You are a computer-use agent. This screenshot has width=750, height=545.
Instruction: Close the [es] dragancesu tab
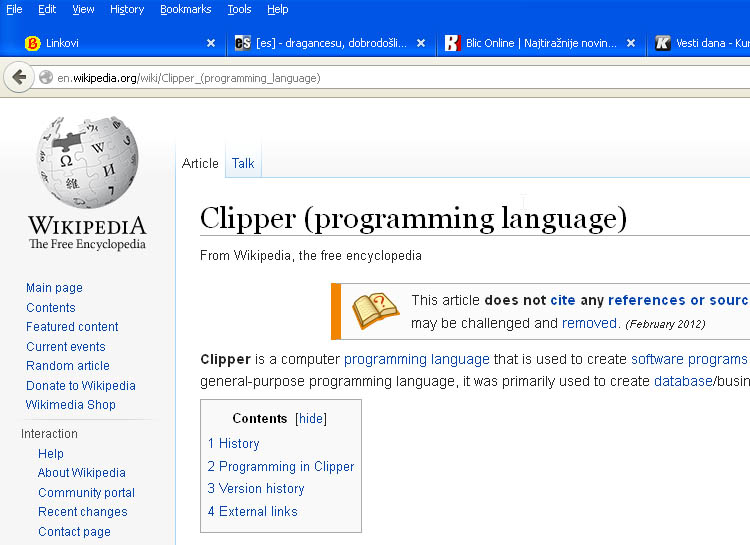point(421,43)
